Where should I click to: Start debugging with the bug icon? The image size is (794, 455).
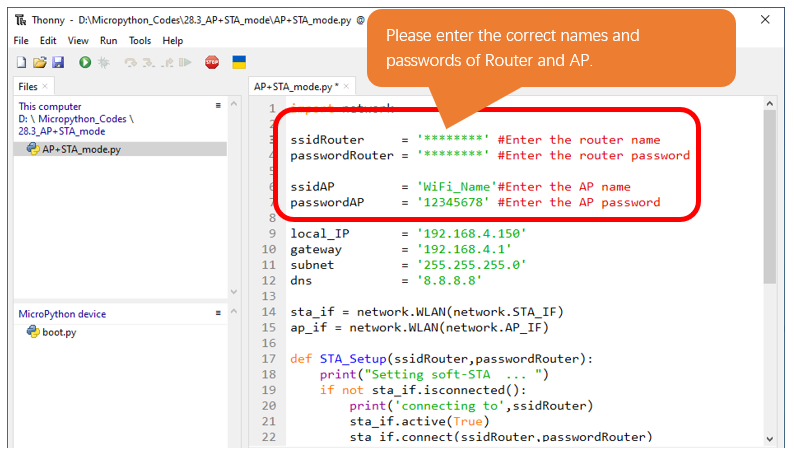(x=104, y=62)
